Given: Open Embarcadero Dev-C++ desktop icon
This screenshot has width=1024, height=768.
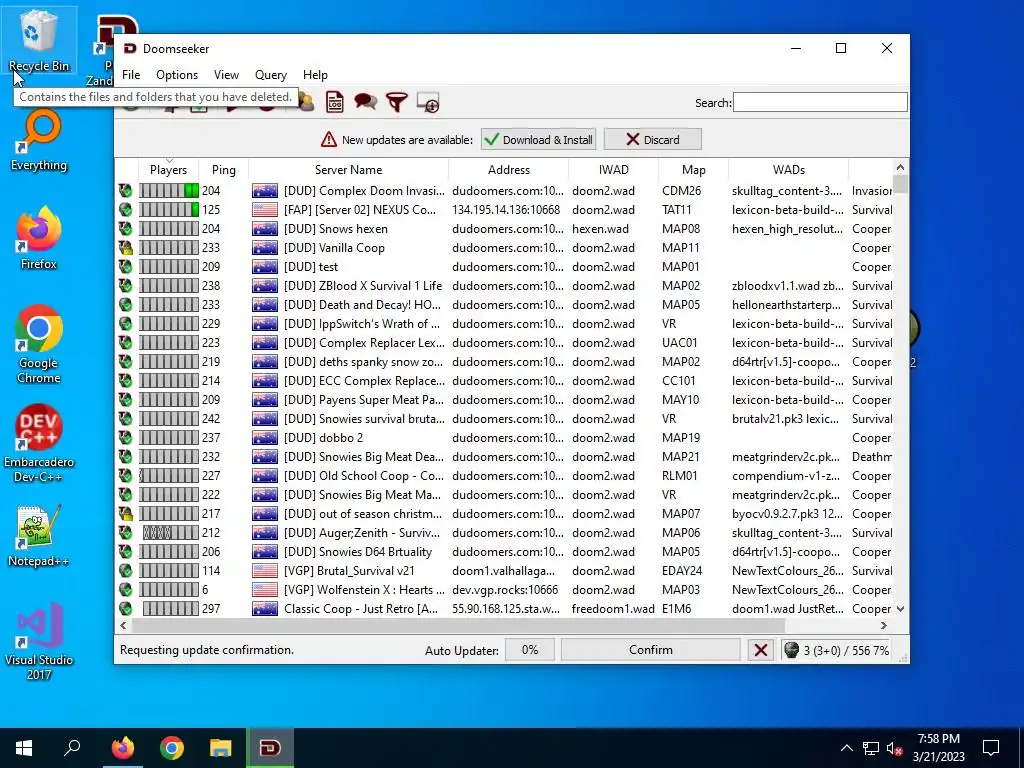Looking at the screenshot, I should tap(39, 443).
